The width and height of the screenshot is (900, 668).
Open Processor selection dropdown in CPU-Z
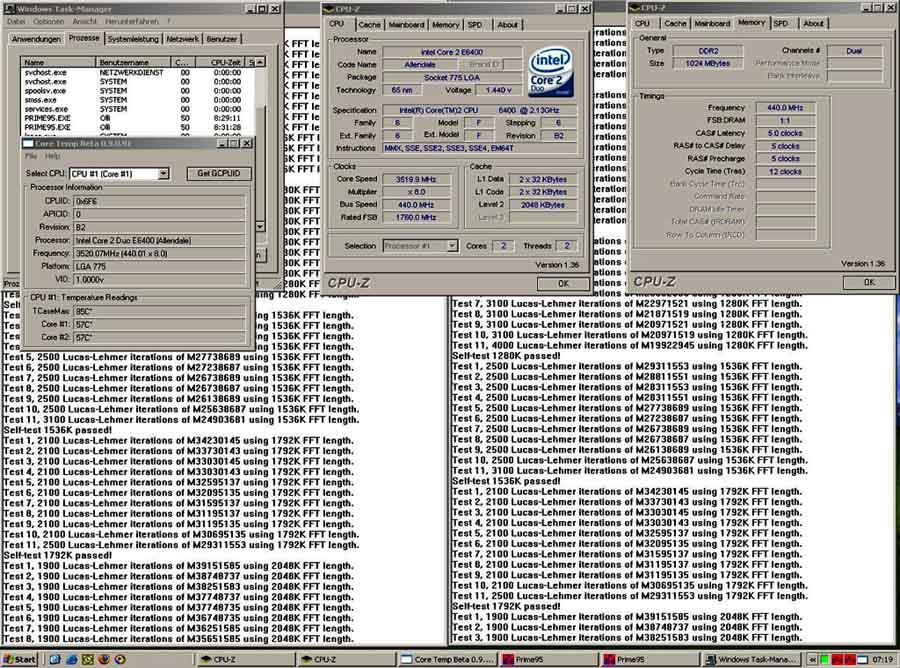click(420, 246)
